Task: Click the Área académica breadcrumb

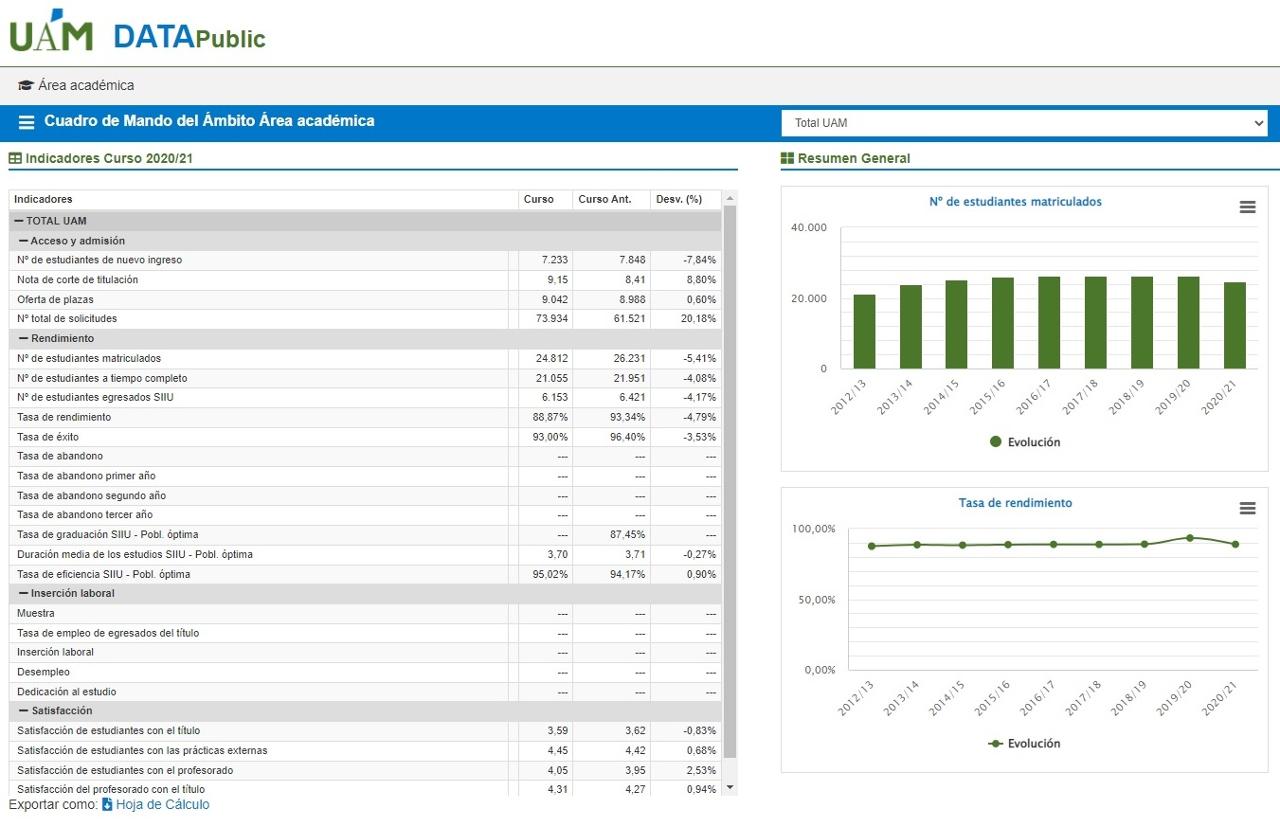Action: click(86, 86)
